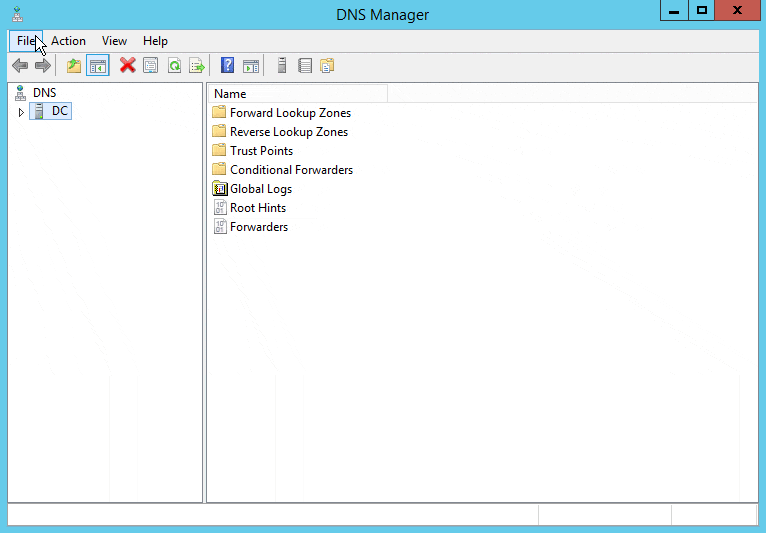Select the Forward Lookup Zones folder
Screen dimensions: 766x533
pyautogui.click(x=289, y=113)
